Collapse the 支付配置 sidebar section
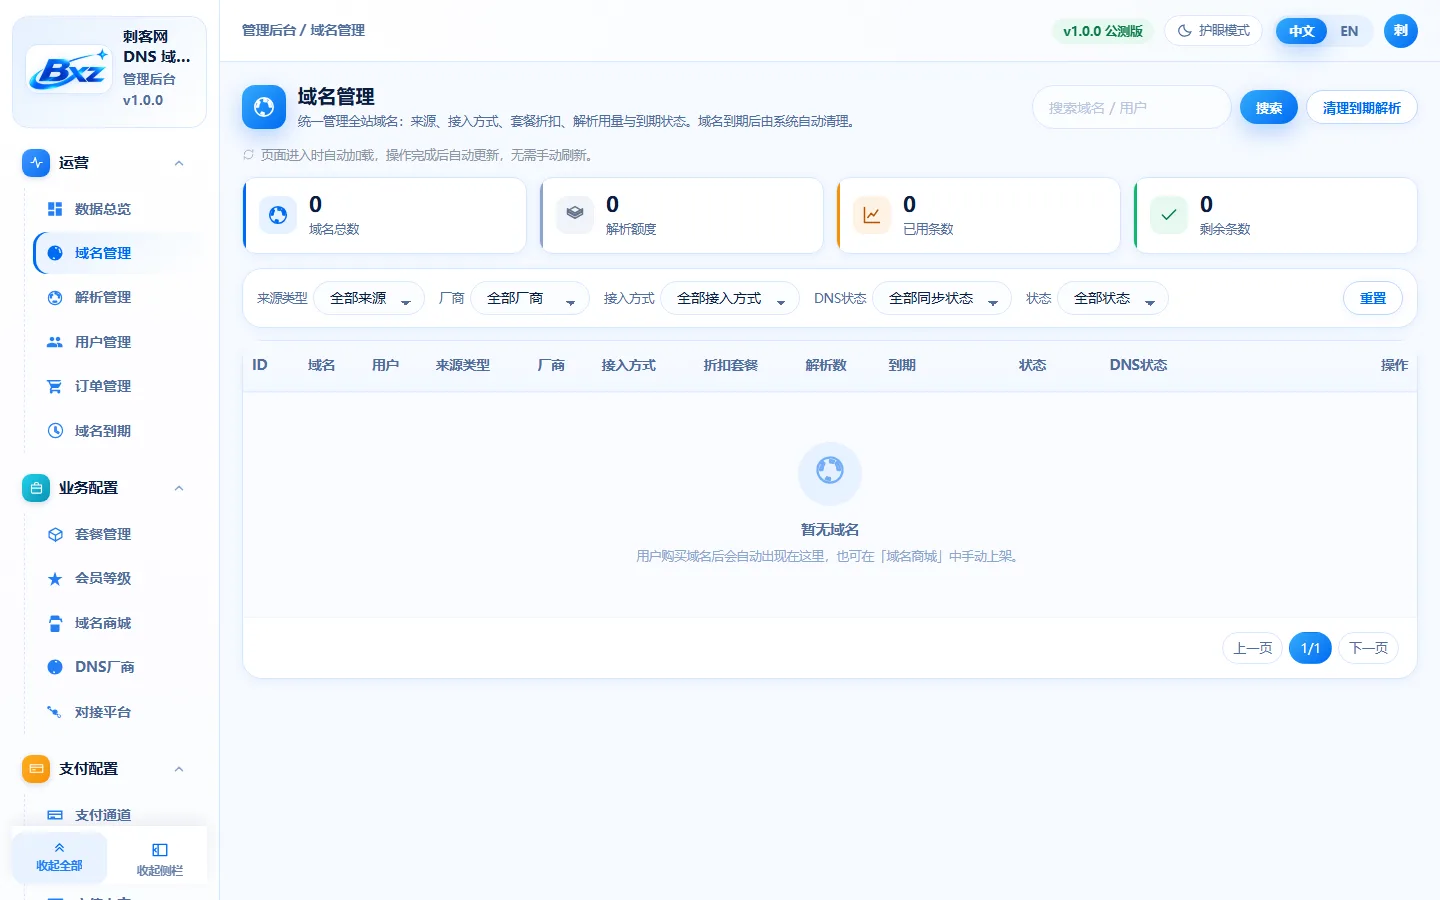The image size is (1440, 900). pos(179,769)
